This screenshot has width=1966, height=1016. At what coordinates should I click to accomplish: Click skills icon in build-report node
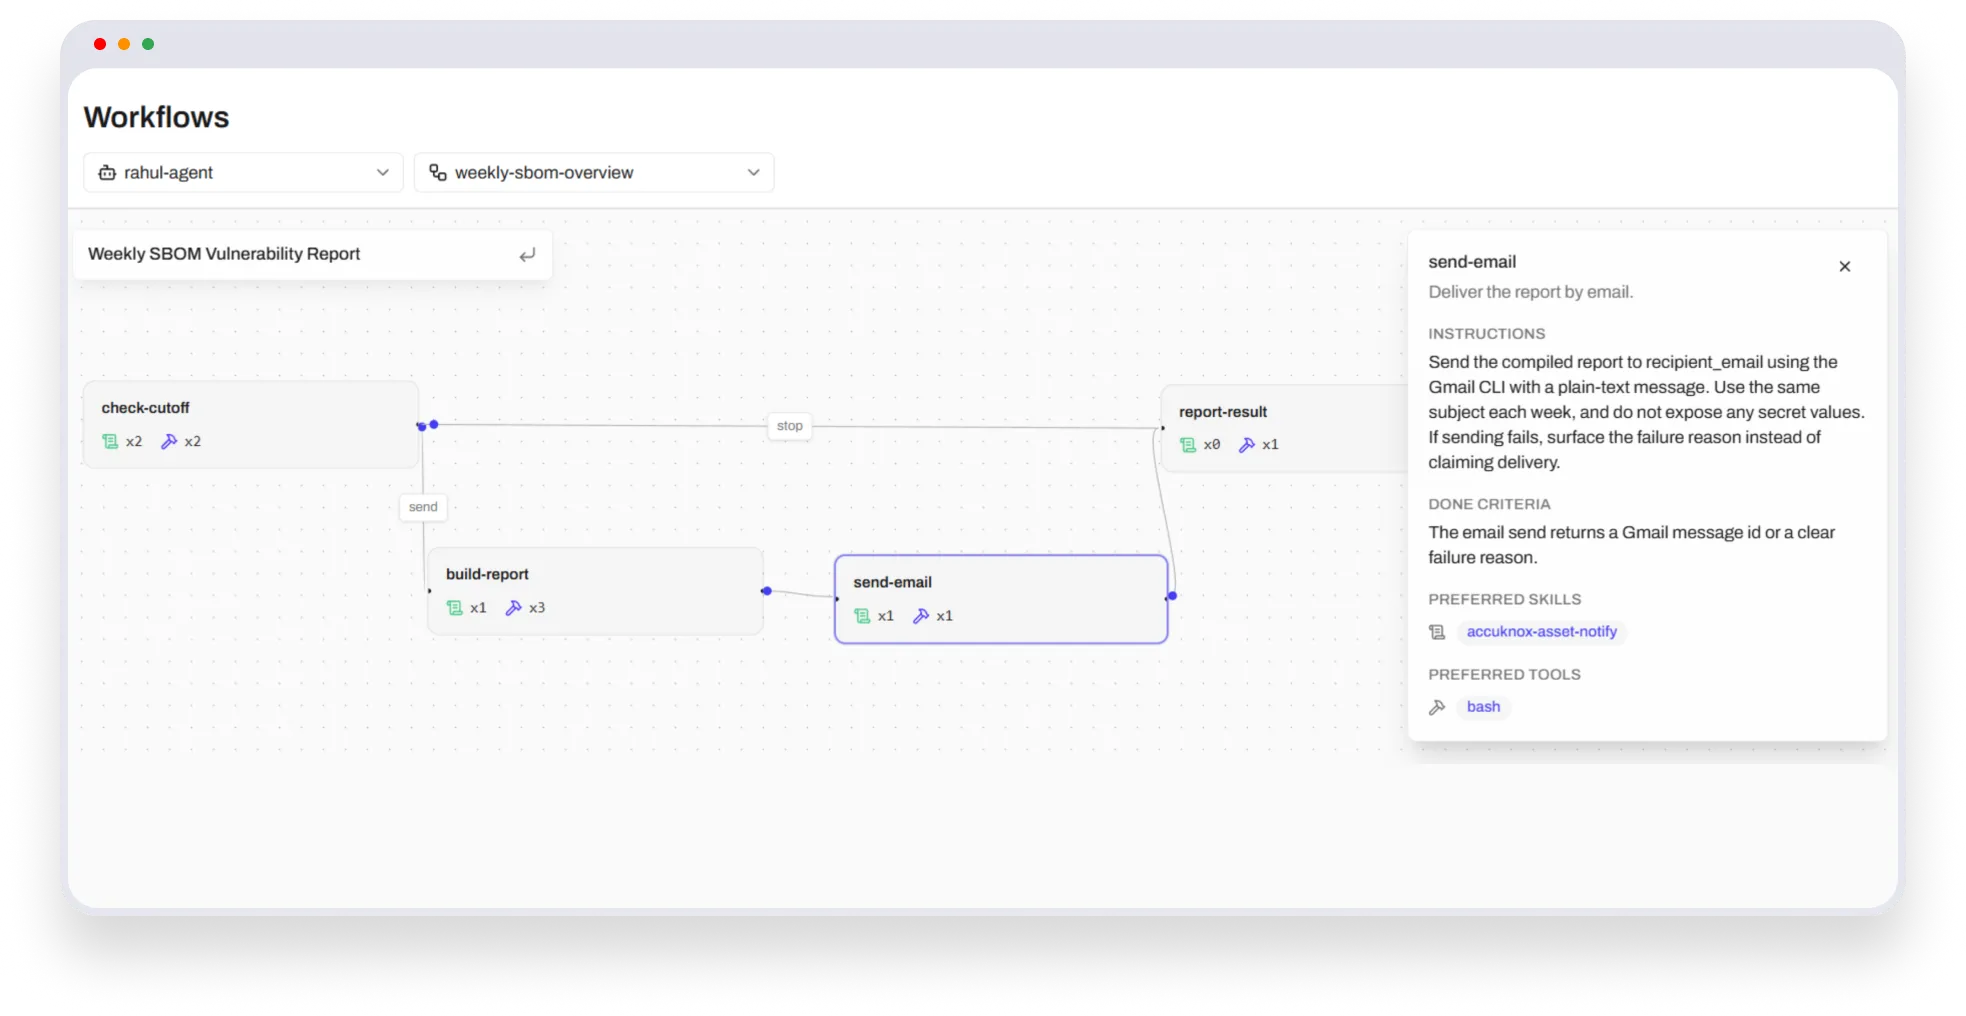click(x=455, y=608)
